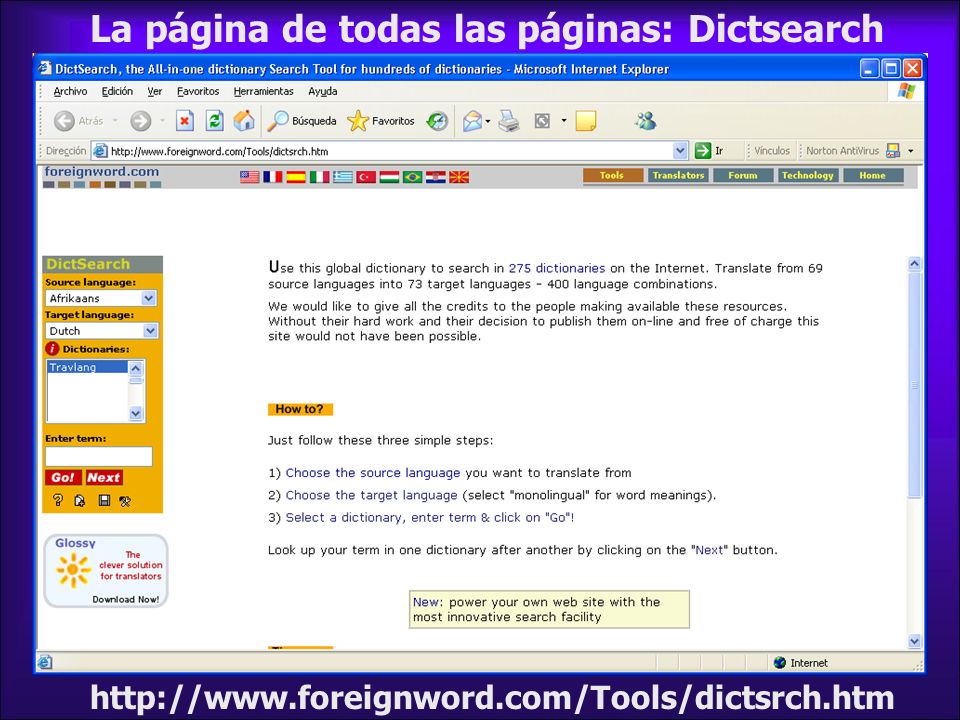960x720 pixels.
Task: Select the Italian flag
Action: (320, 177)
